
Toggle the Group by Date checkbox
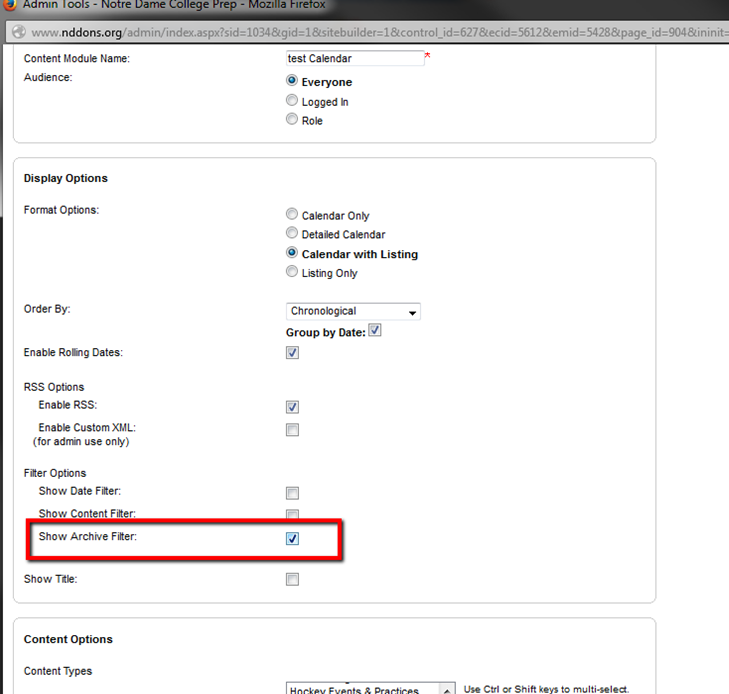tap(375, 330)
